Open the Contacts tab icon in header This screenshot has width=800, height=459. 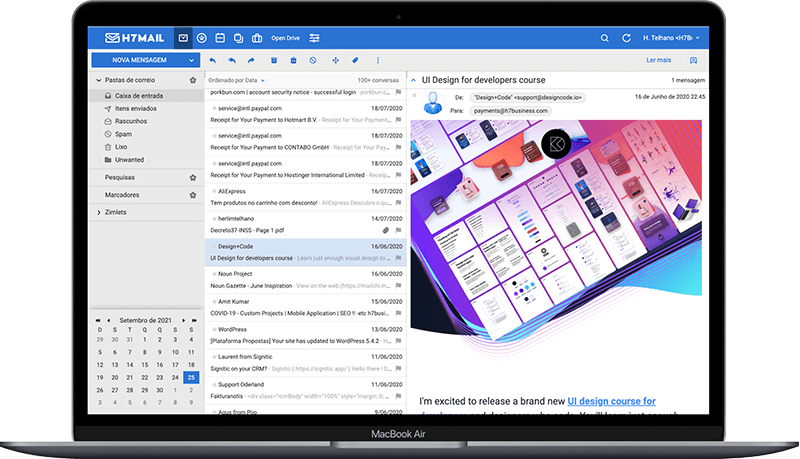click(x=202, y=38)
